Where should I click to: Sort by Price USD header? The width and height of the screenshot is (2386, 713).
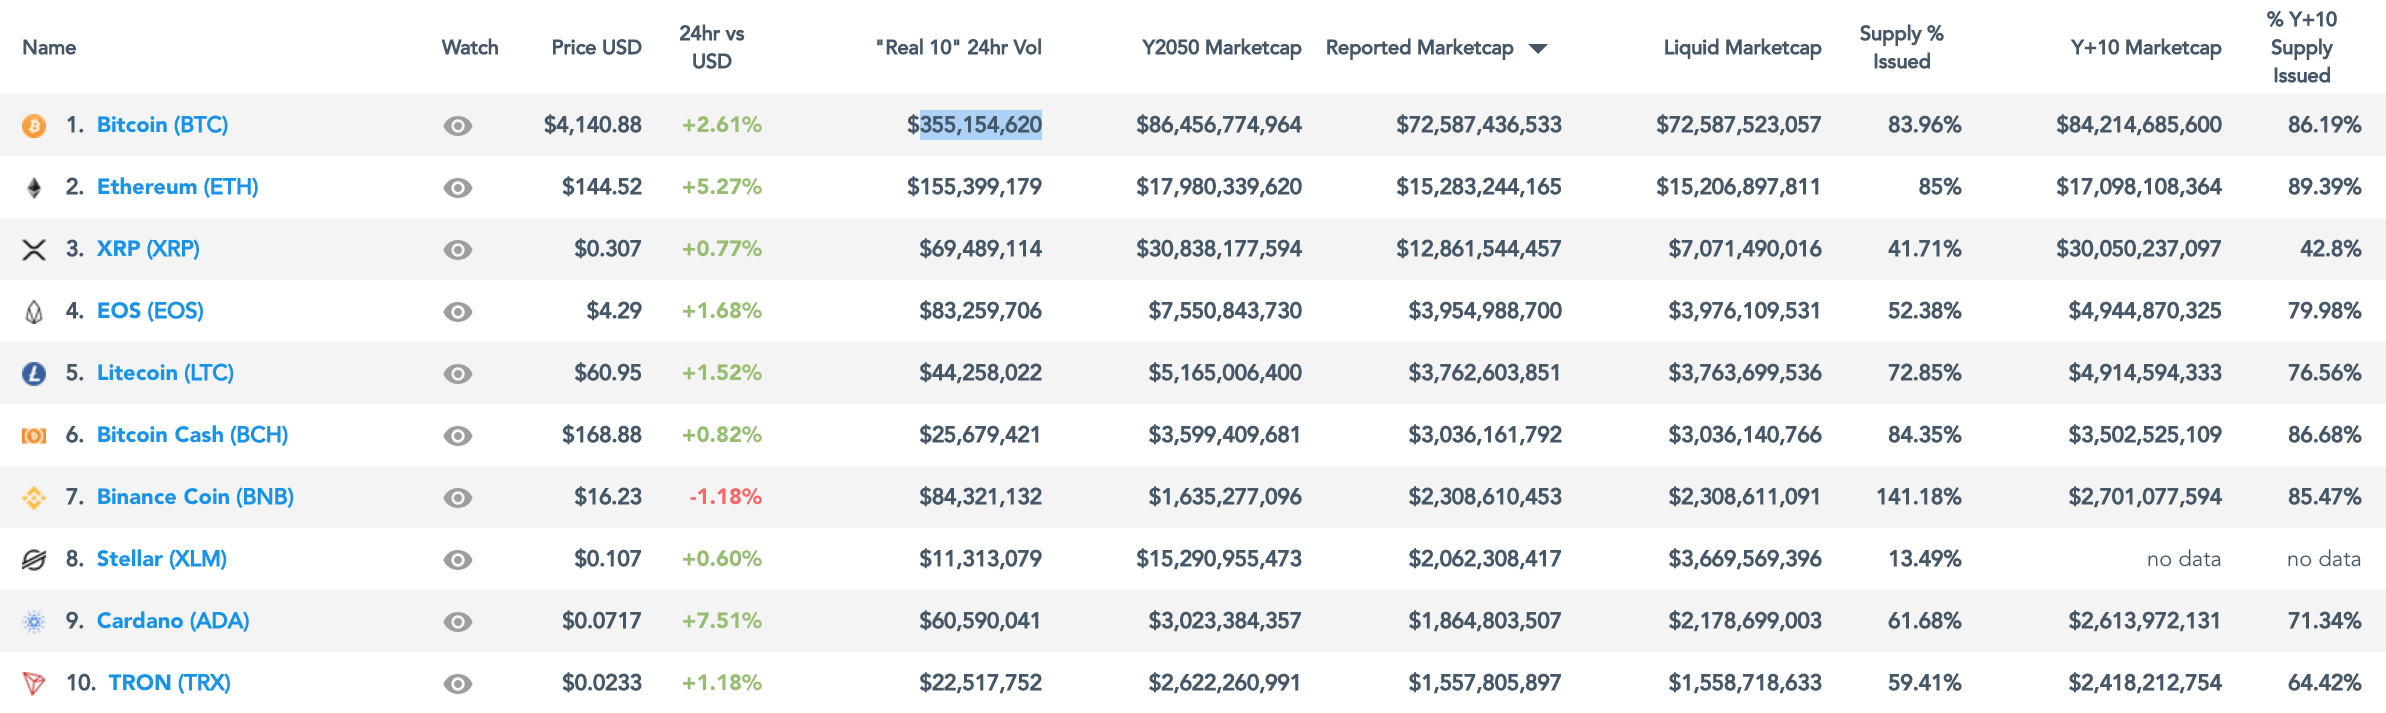click(596, 47)
